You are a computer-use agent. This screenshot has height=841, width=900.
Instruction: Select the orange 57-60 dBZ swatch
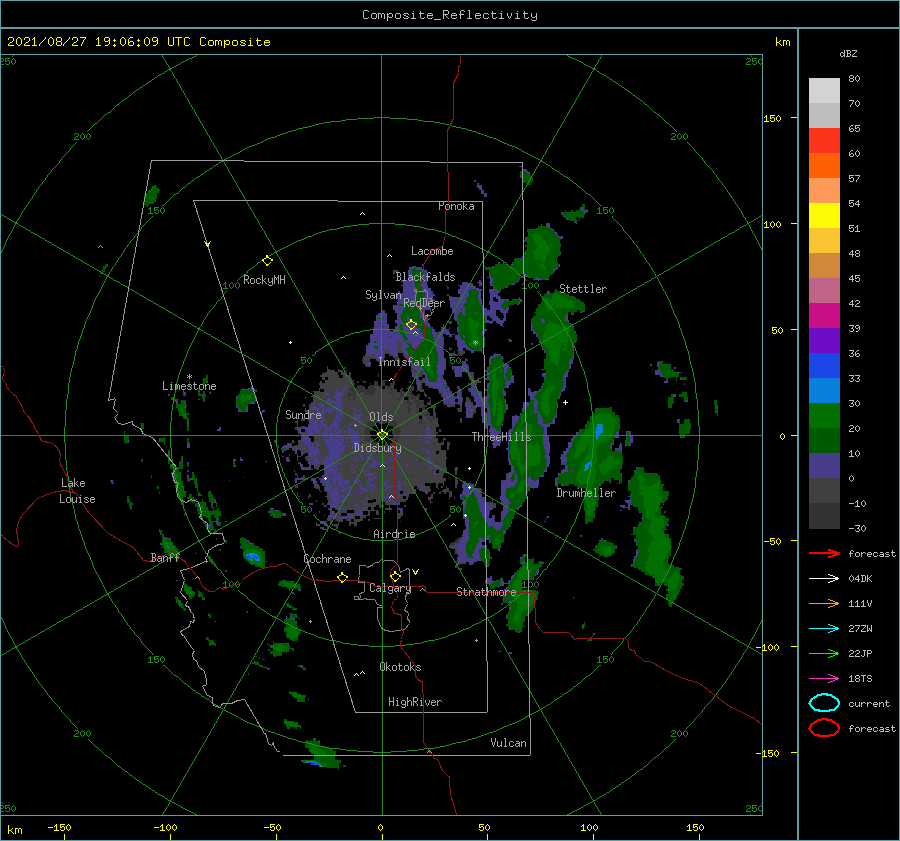[824, 166]
